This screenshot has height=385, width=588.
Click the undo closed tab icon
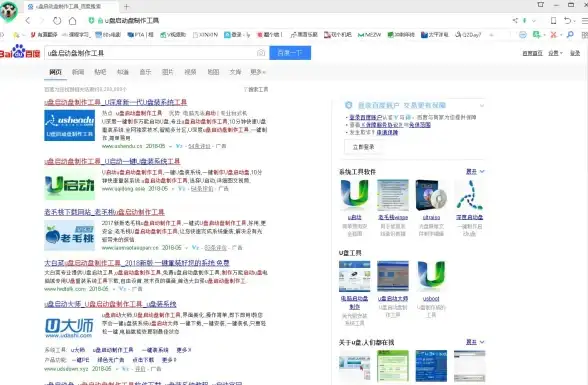pos(568,21)
